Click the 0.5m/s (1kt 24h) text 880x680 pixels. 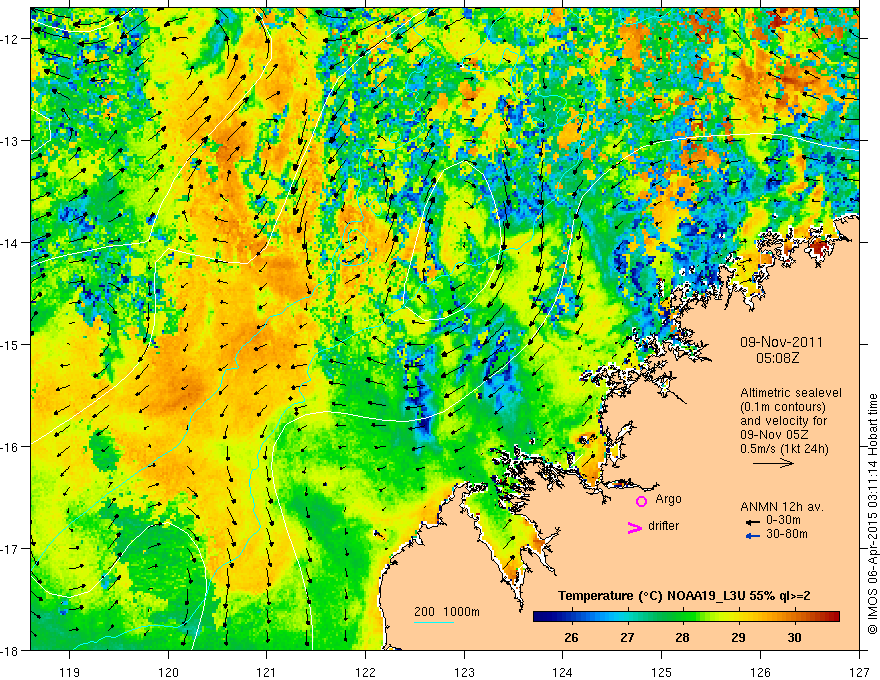click(x=785, y=449)
